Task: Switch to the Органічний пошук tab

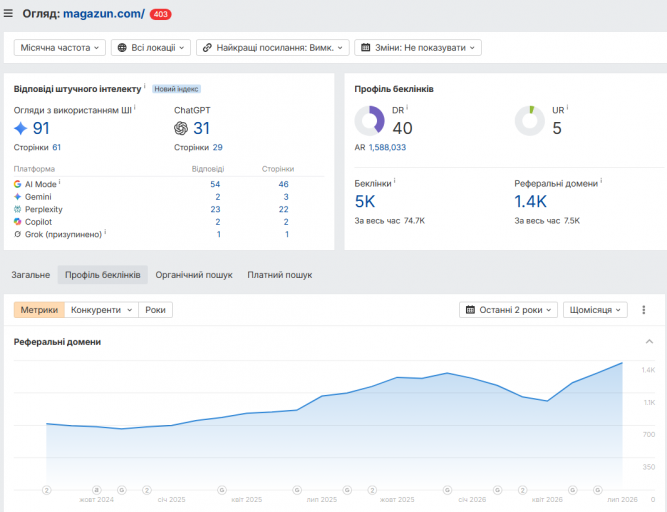Action: pyautogui.click(x=194, y=275)
